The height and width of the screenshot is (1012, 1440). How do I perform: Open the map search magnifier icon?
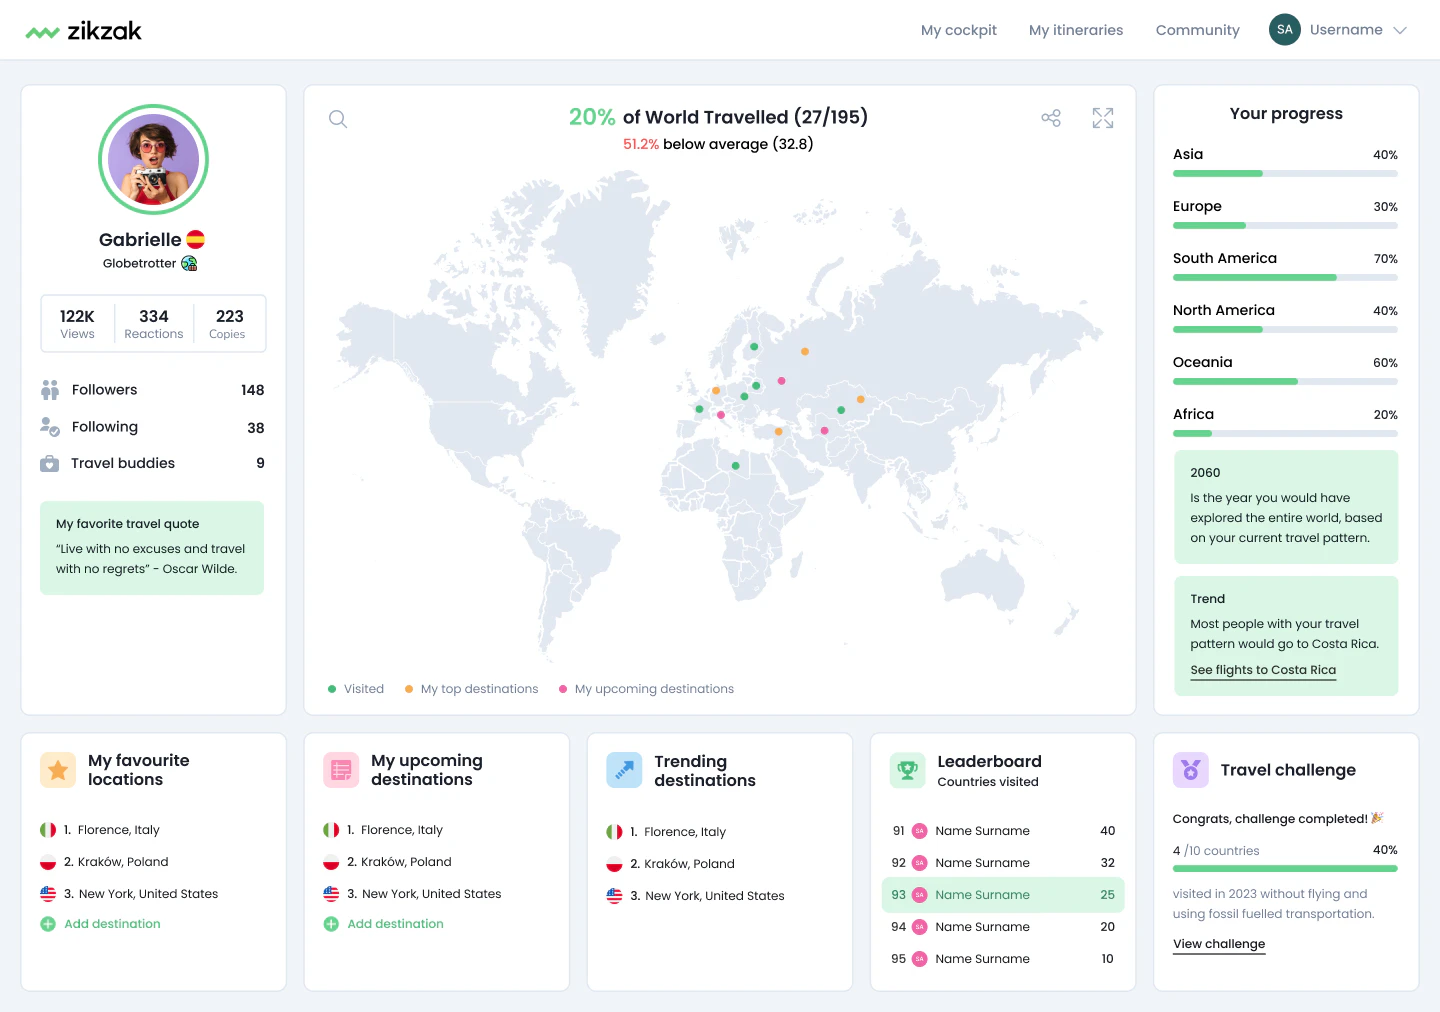pos(338,119)
